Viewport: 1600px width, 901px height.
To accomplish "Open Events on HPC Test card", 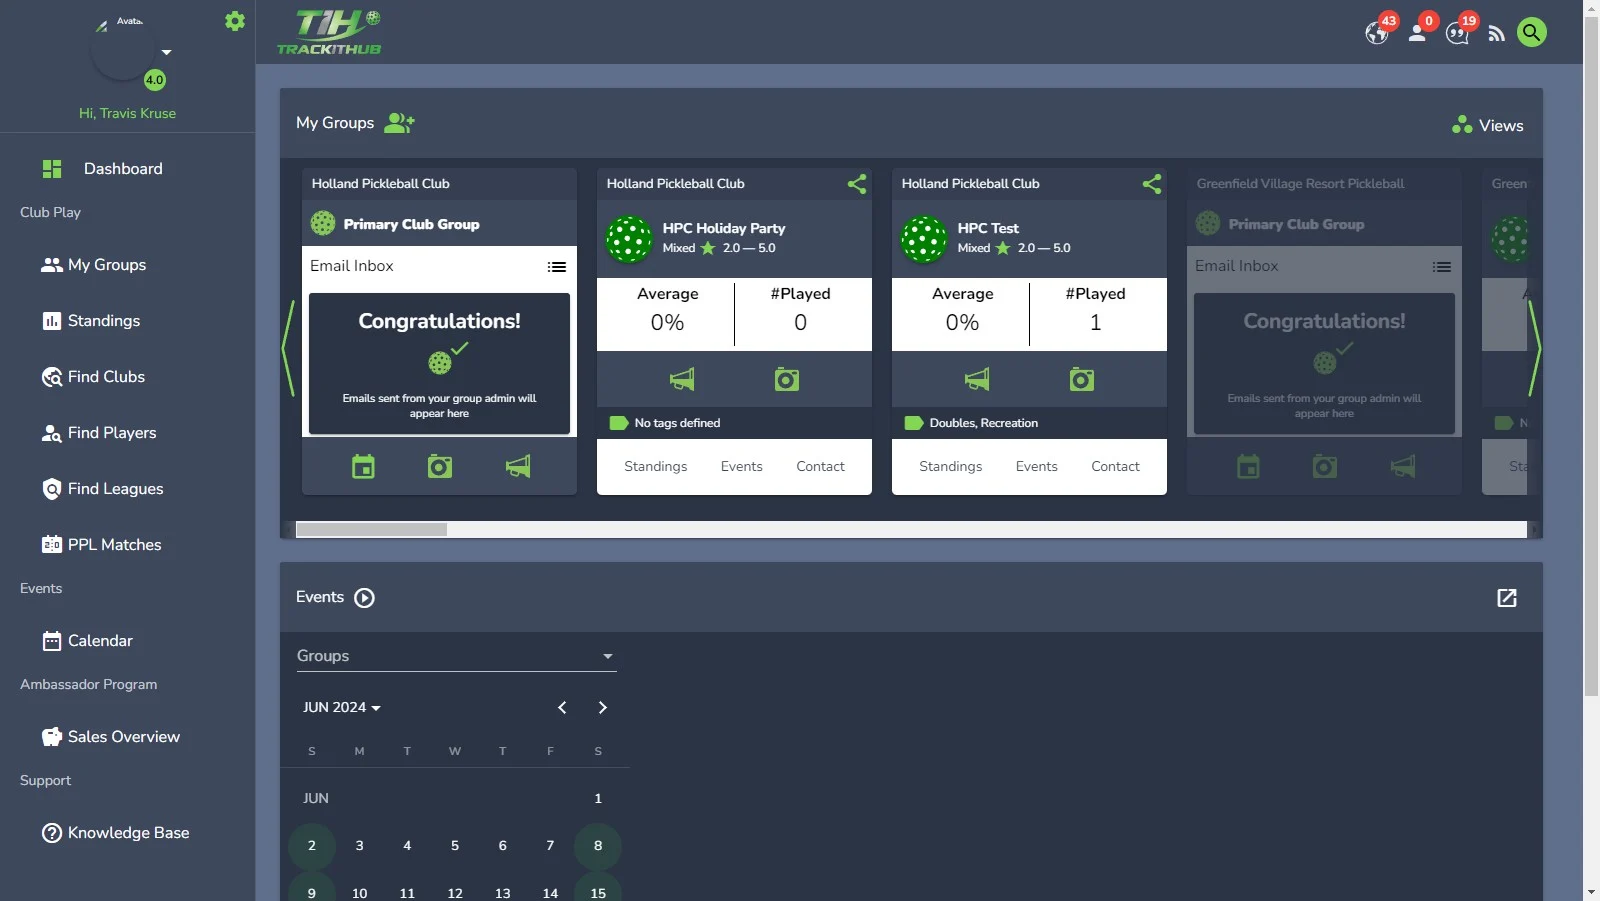I will coord(1037,467).
